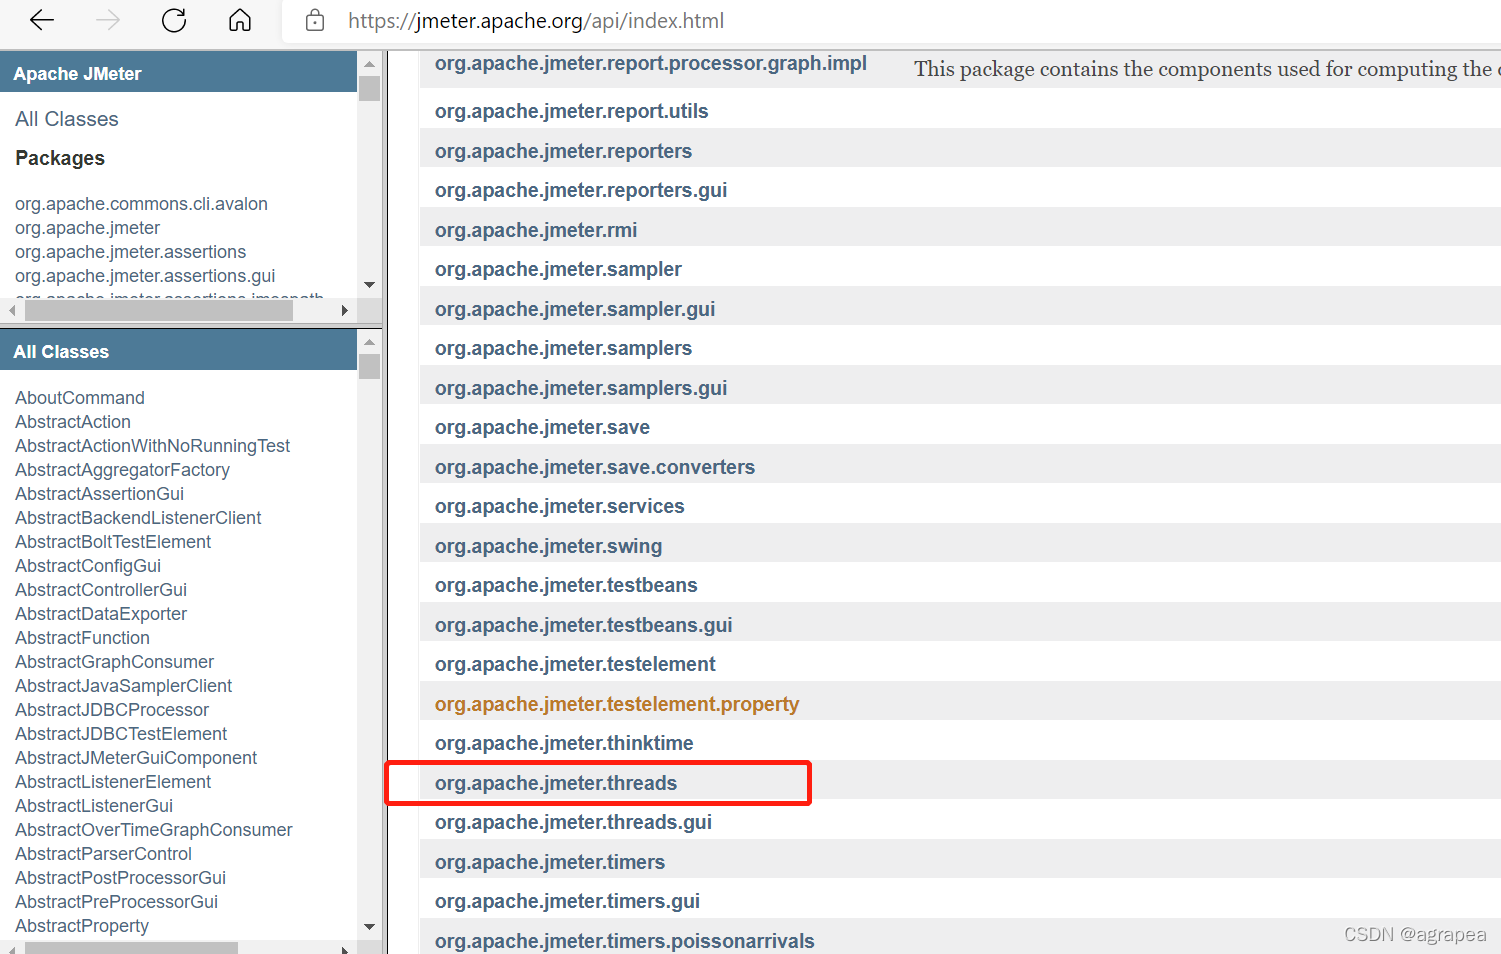Open the AboutCommand class

point(80,398)
